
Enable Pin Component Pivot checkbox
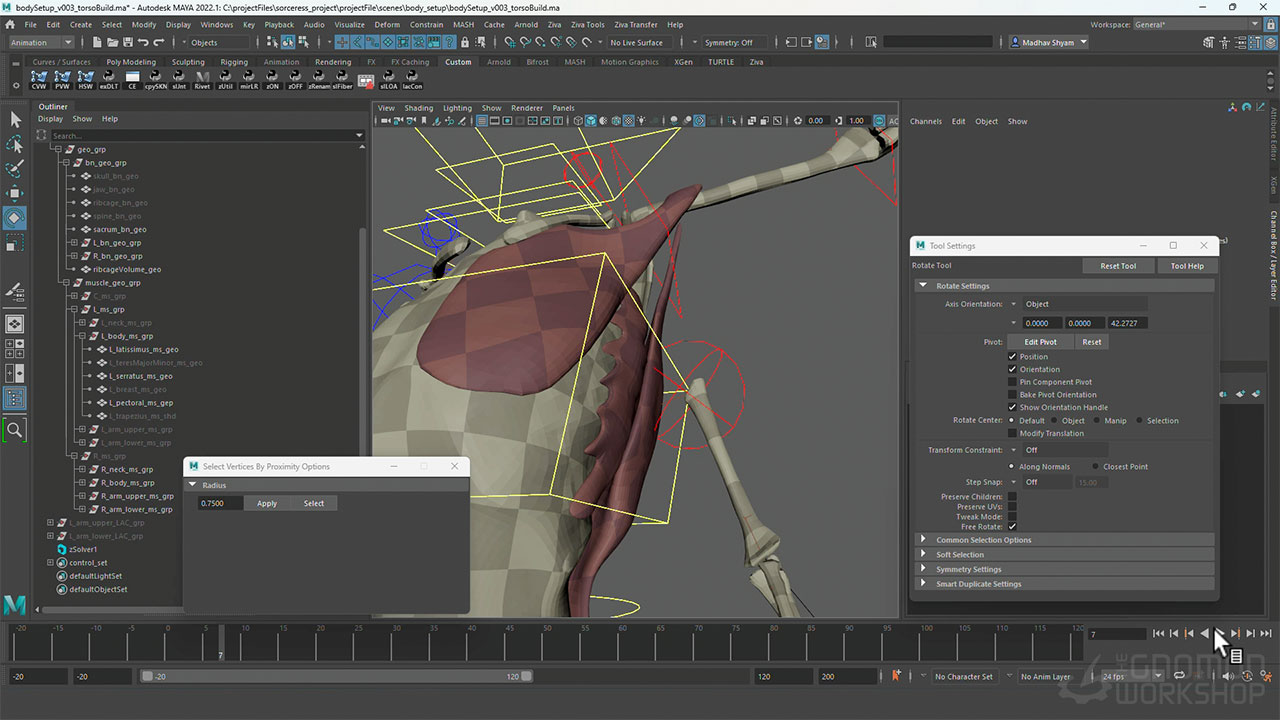click(1012, 382)
